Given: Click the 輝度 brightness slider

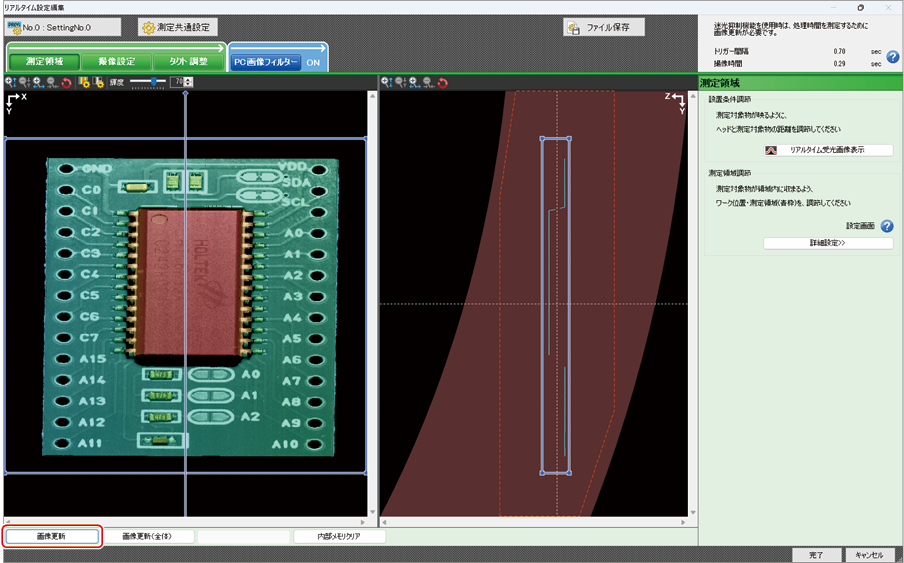Looking at the screenshot, I should (151, 82).
